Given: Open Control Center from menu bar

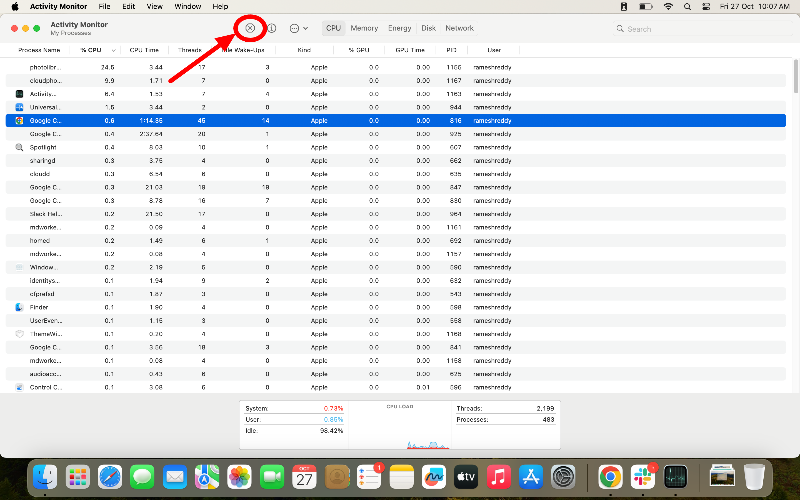Looking at the screenshot, I should point(706,7).
